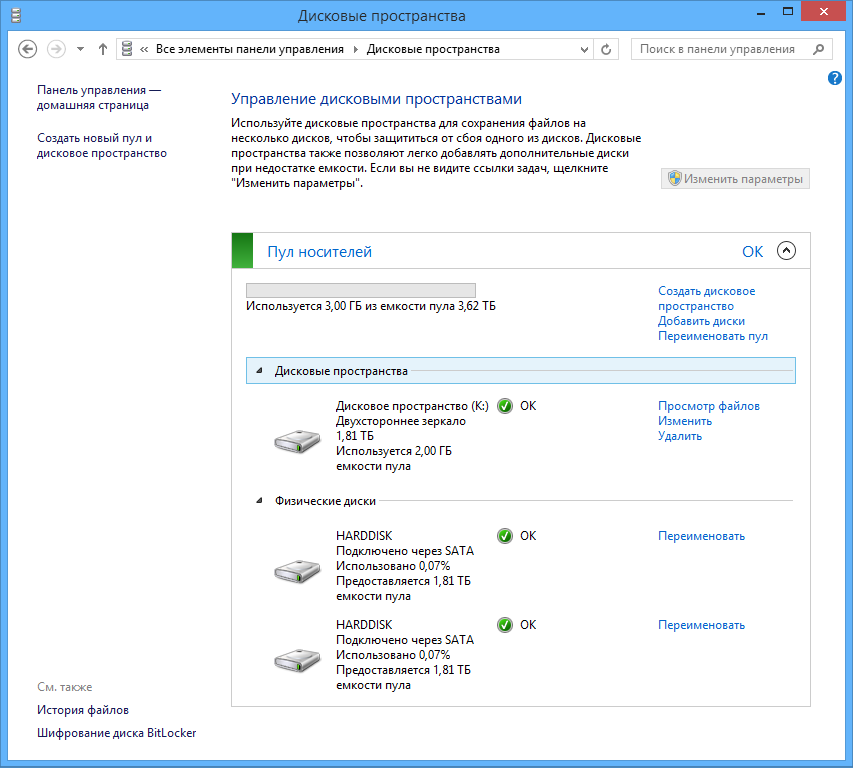The height and width of the screenshot is (768, 853).
Task: Click the second HARDDISK drive icon
Action: (x=296, y=660)
